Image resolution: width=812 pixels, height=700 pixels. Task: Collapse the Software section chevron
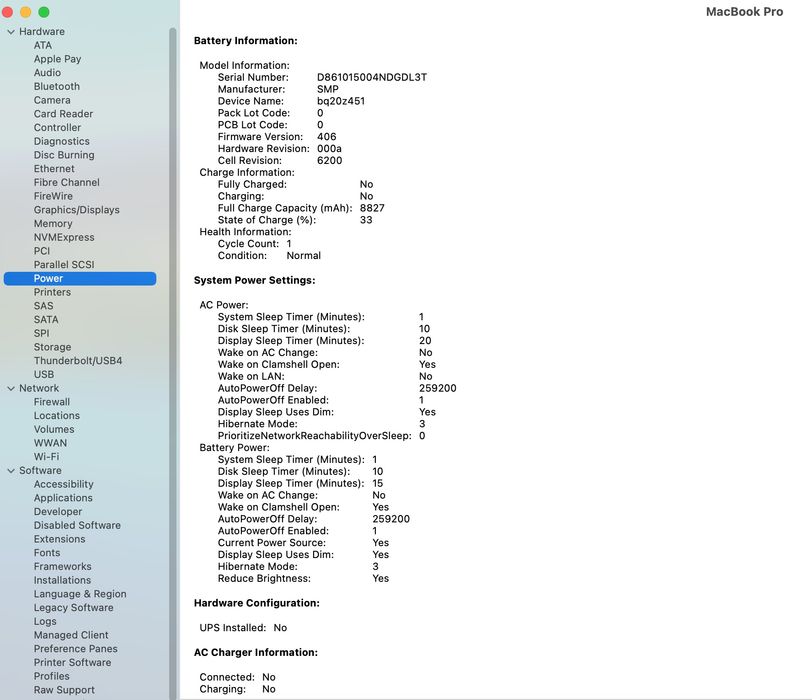11,471
